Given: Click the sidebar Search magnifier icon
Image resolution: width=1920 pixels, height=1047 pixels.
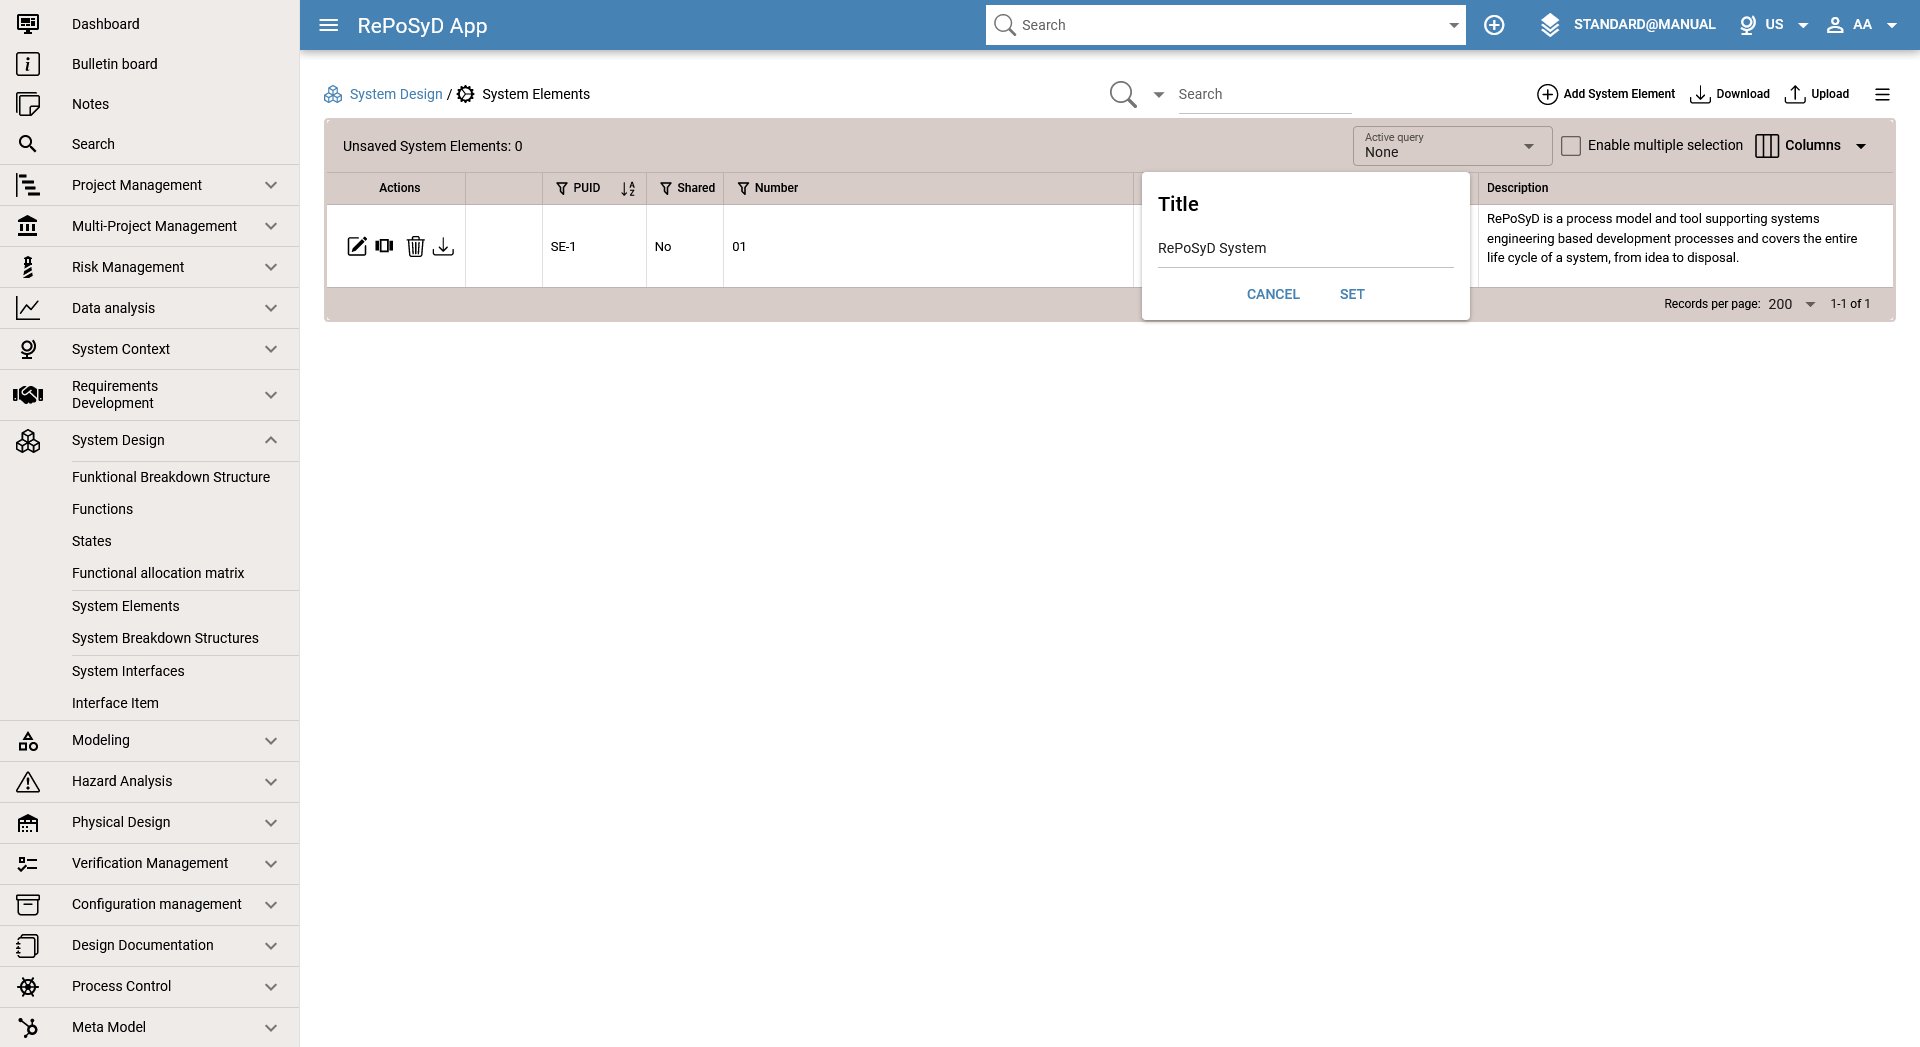Looking at the screenshot, I should point(28,144).
